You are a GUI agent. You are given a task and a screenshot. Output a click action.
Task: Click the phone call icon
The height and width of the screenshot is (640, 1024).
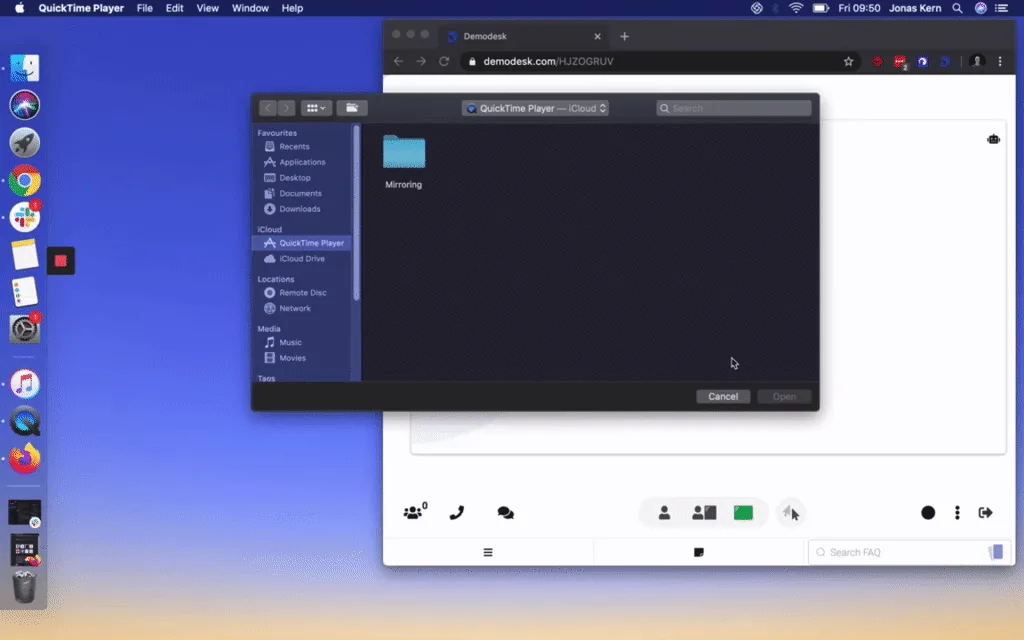click(457, 513)
